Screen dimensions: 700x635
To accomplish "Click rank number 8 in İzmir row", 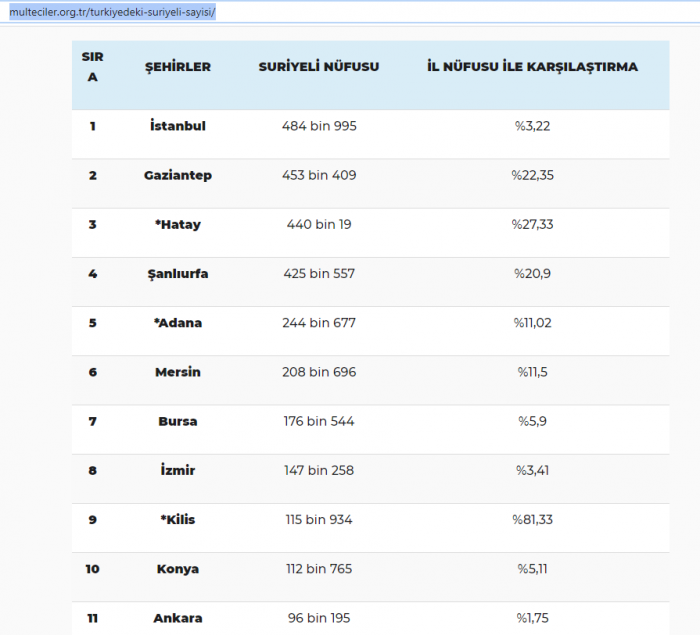I will pos(92,470).
